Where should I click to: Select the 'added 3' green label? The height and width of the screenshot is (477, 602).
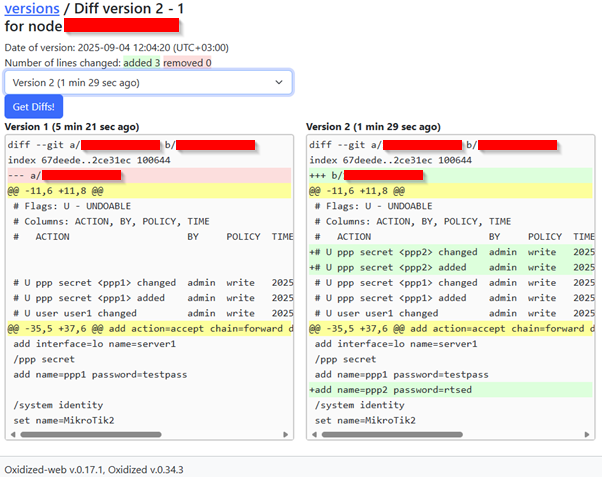click(142, 63)
